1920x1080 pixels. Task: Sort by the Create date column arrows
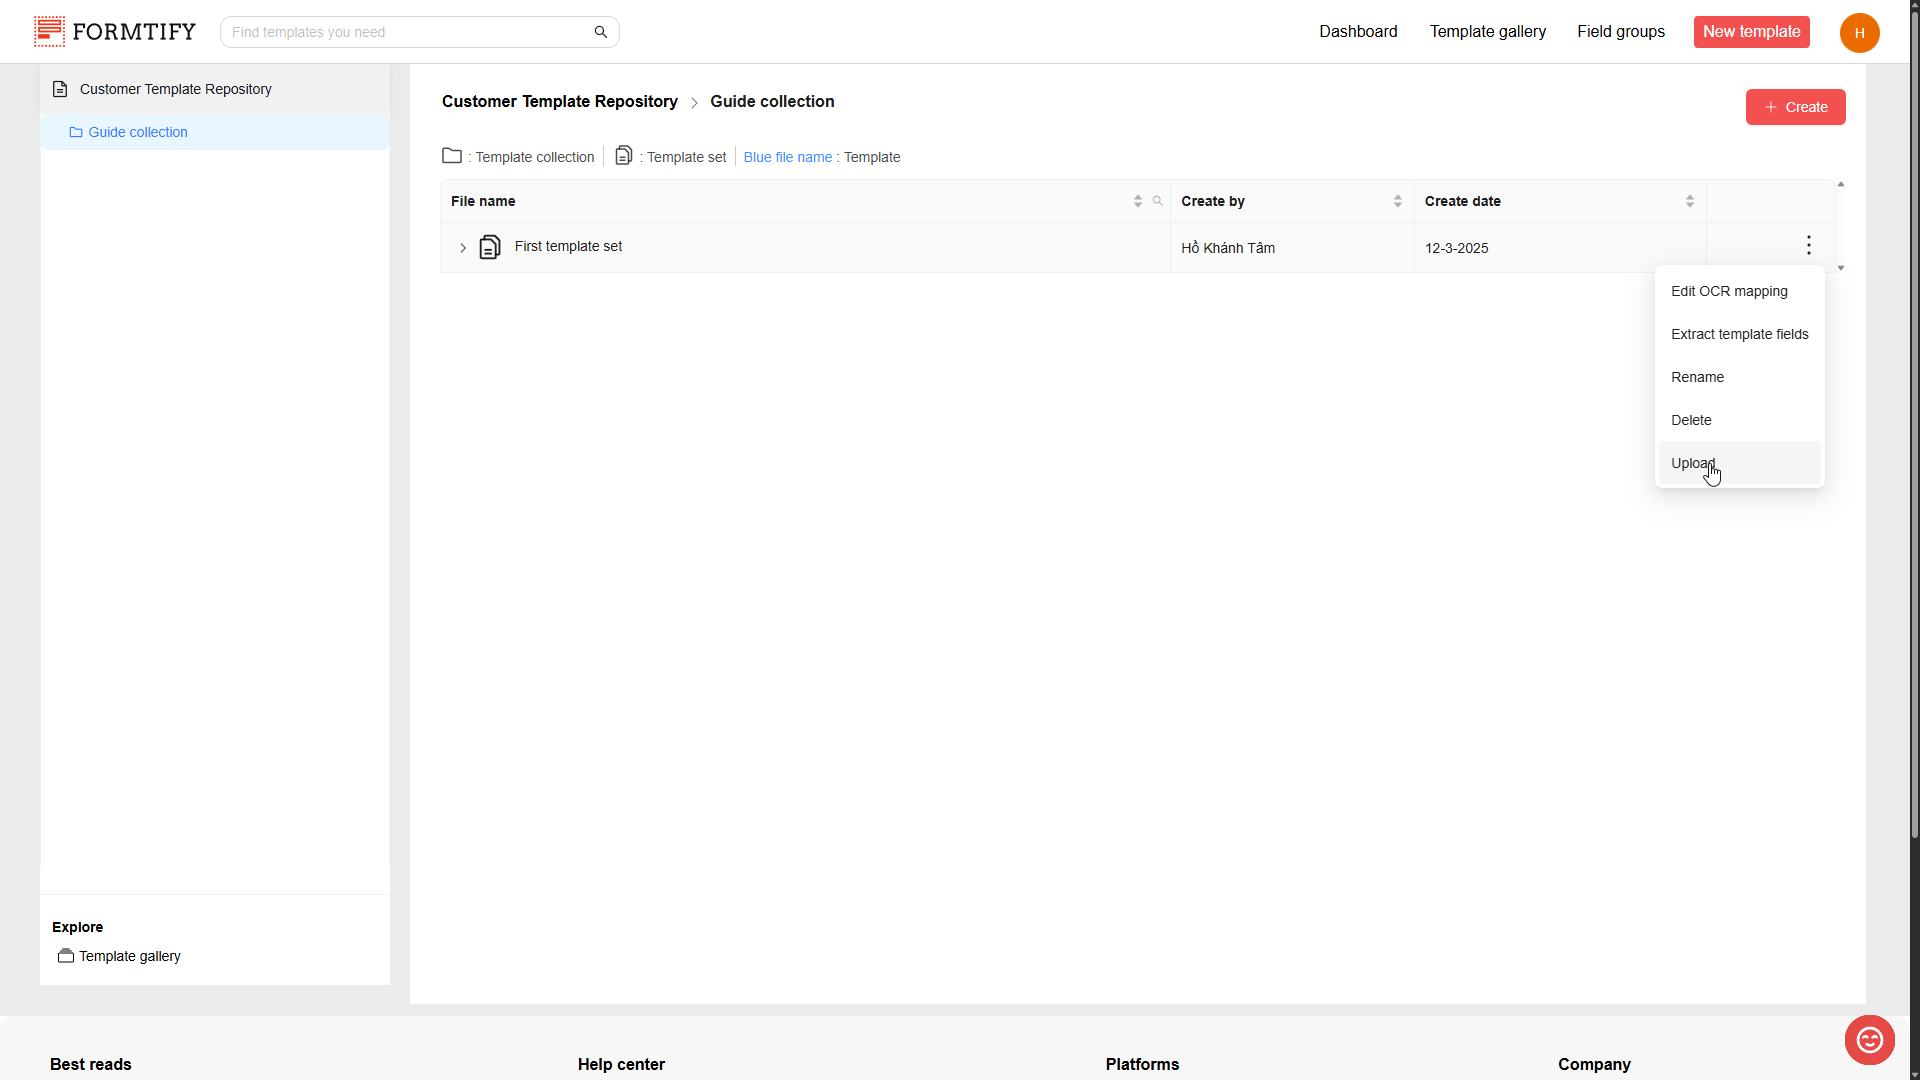coord(1689,201)
